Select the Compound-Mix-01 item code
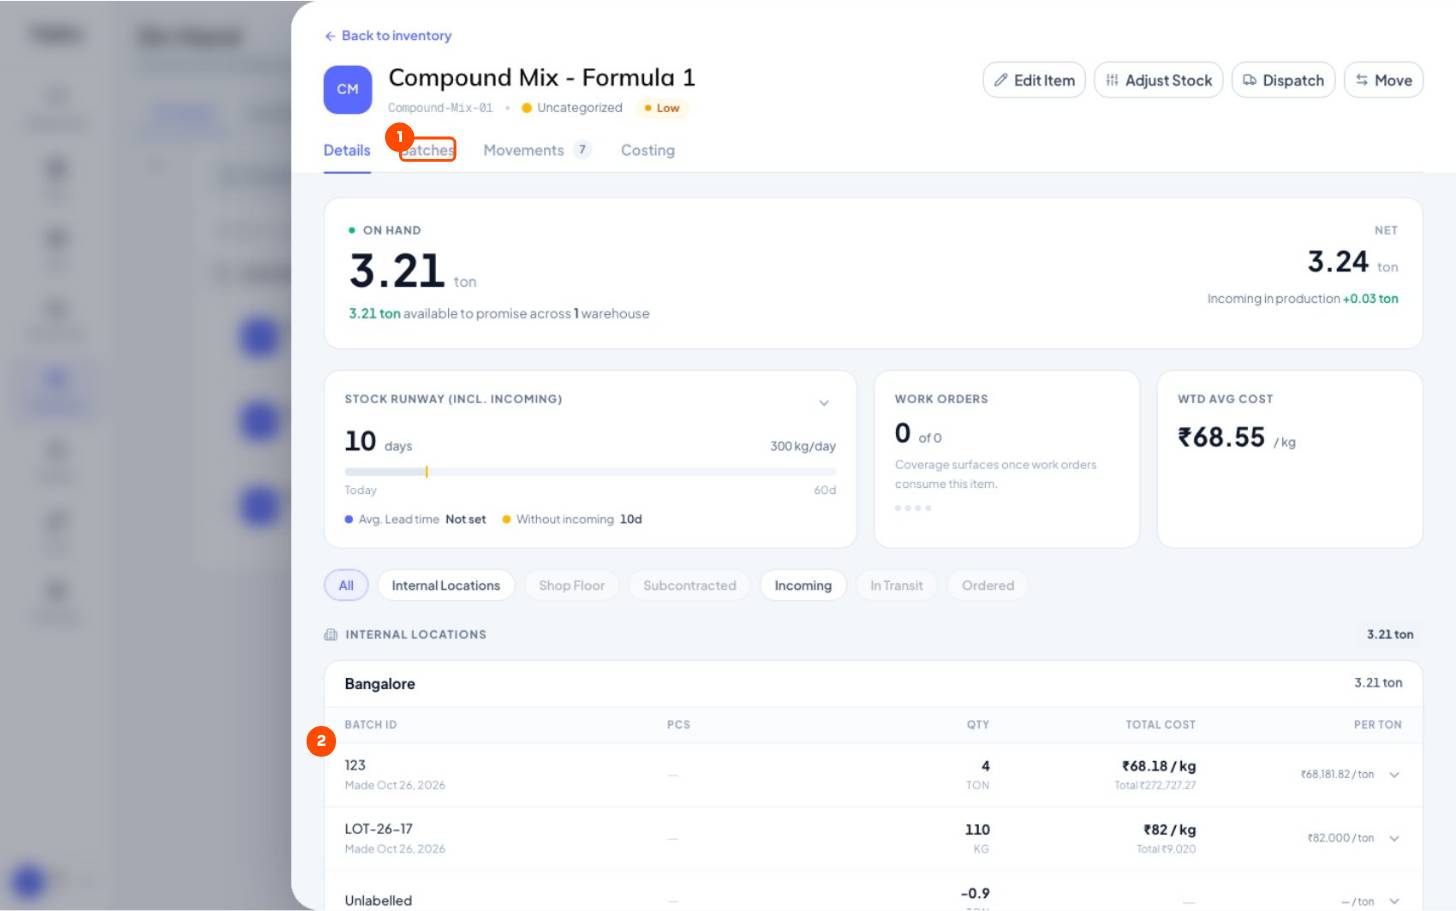 (x=440, y=108)
